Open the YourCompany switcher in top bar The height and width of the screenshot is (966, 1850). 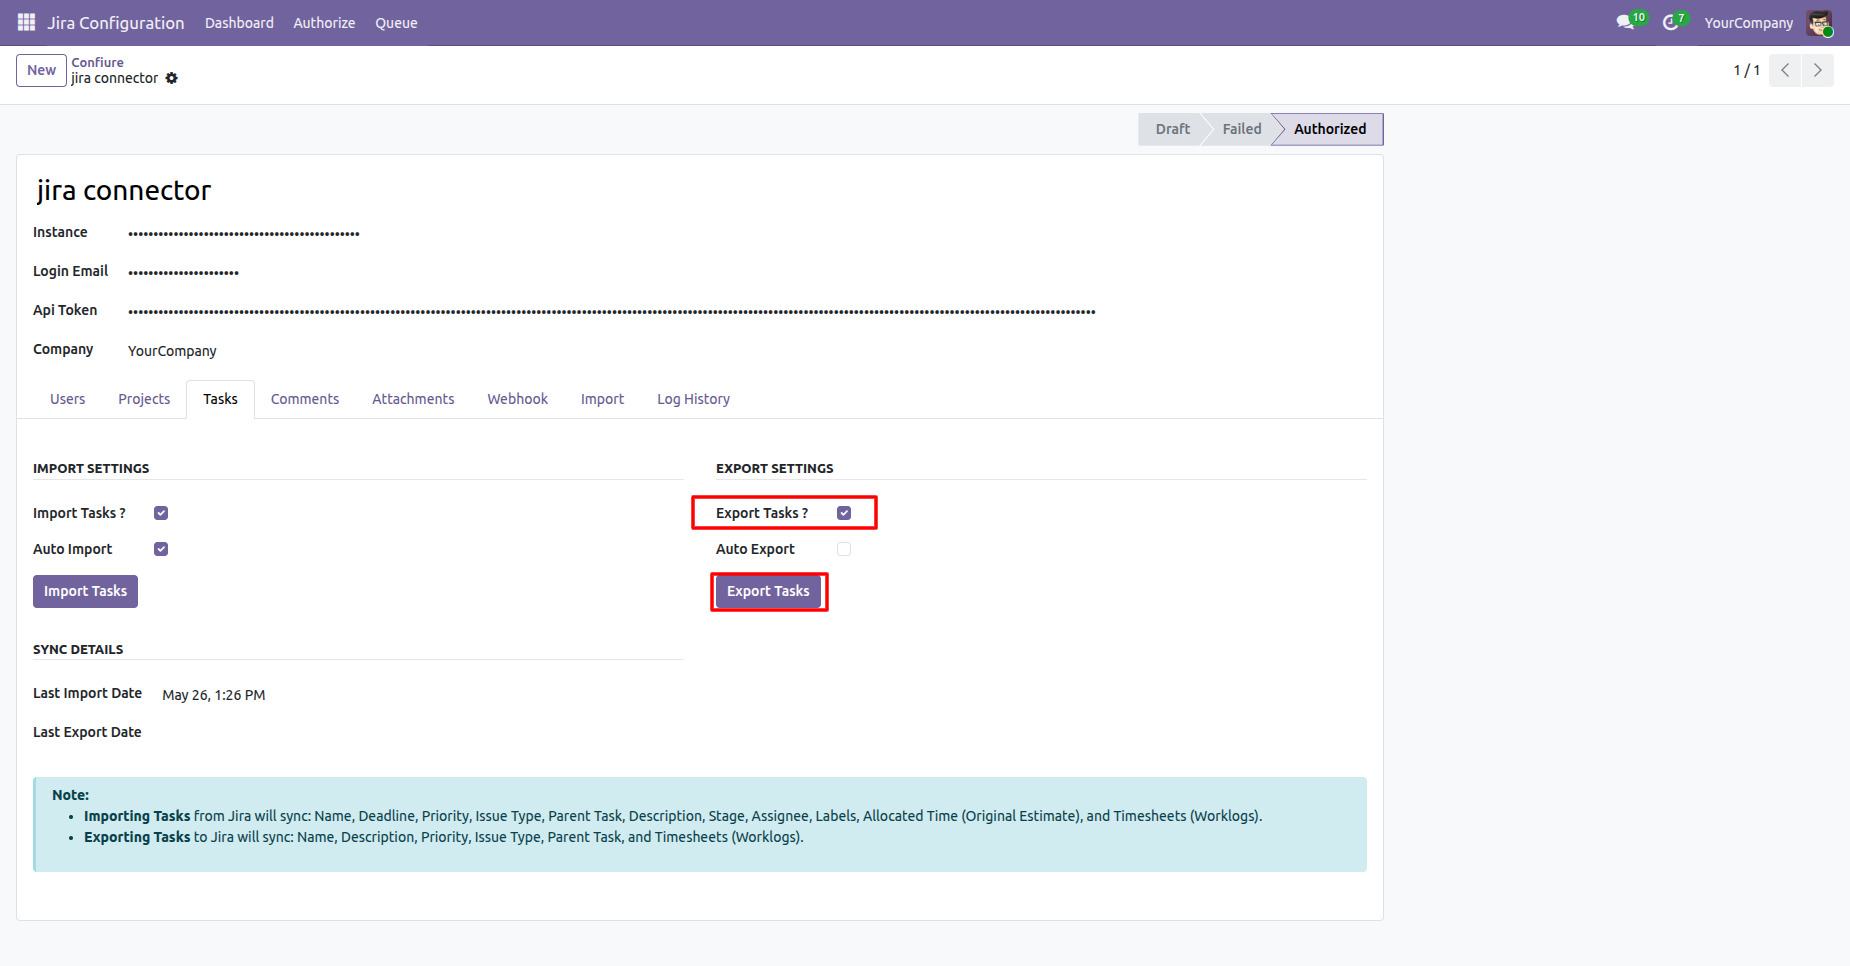coord(1749,23)
